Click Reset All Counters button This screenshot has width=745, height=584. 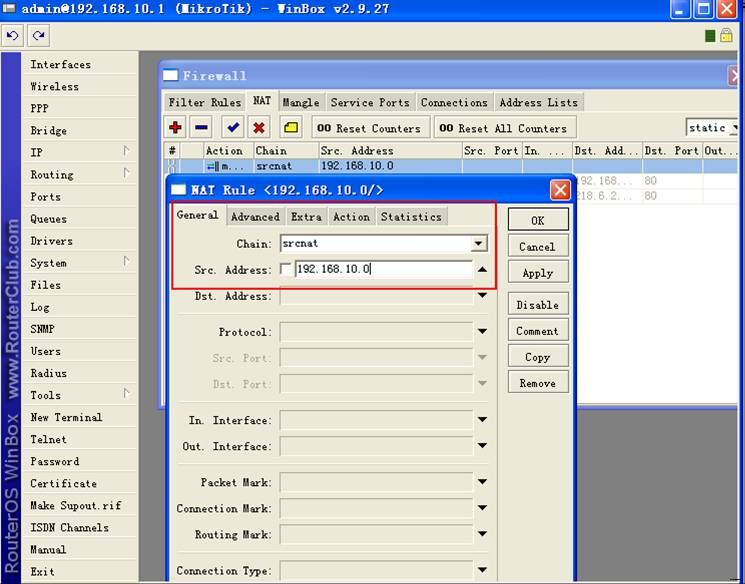point(503,128)
